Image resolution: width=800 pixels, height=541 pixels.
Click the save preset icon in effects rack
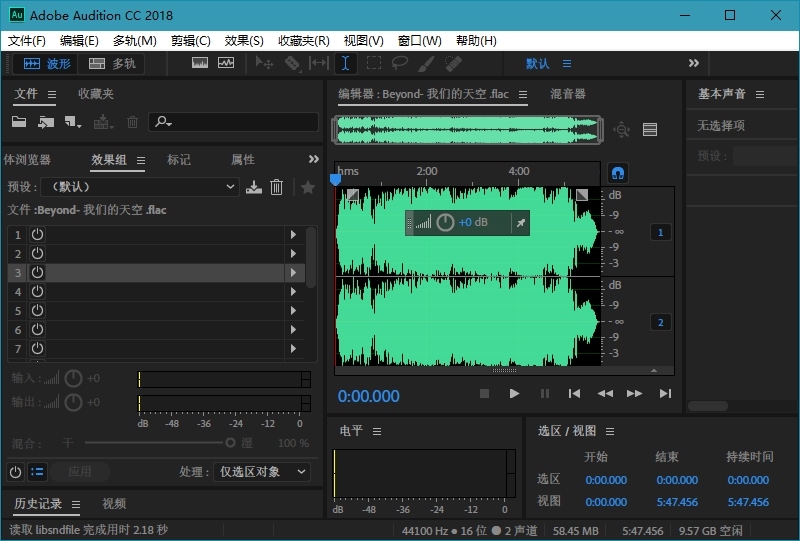254,187
